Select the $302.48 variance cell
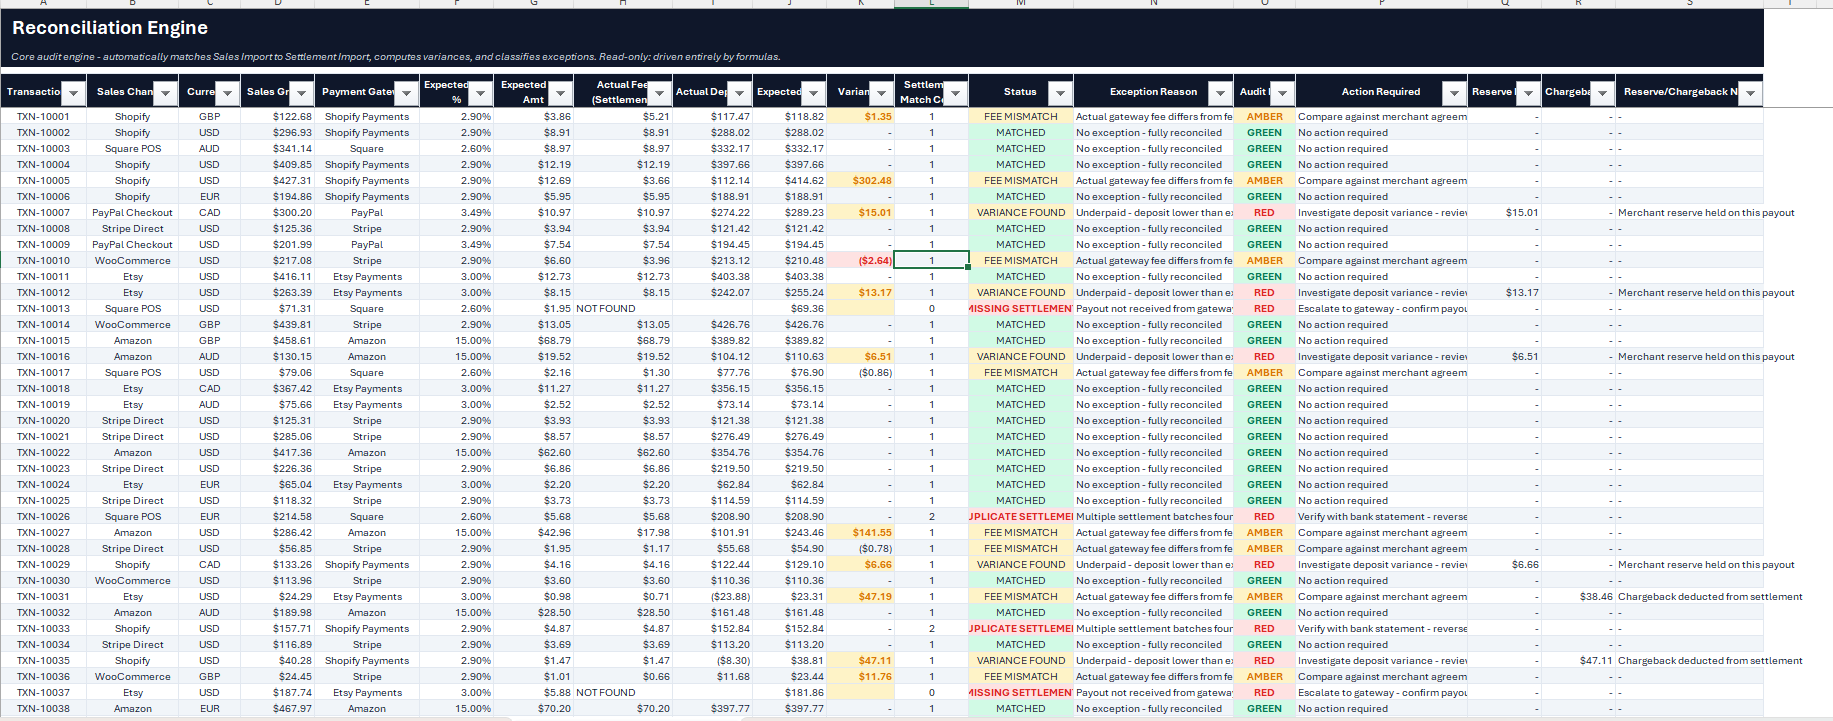The width and height of the screenshot is (1833, 721). [860, 181]
